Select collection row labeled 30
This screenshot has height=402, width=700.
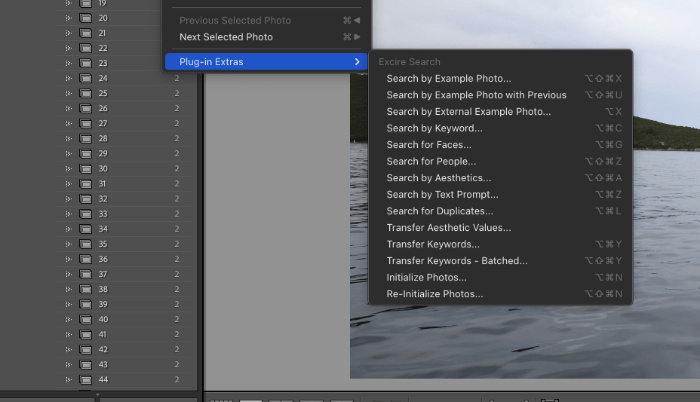(x=124, y=168)
